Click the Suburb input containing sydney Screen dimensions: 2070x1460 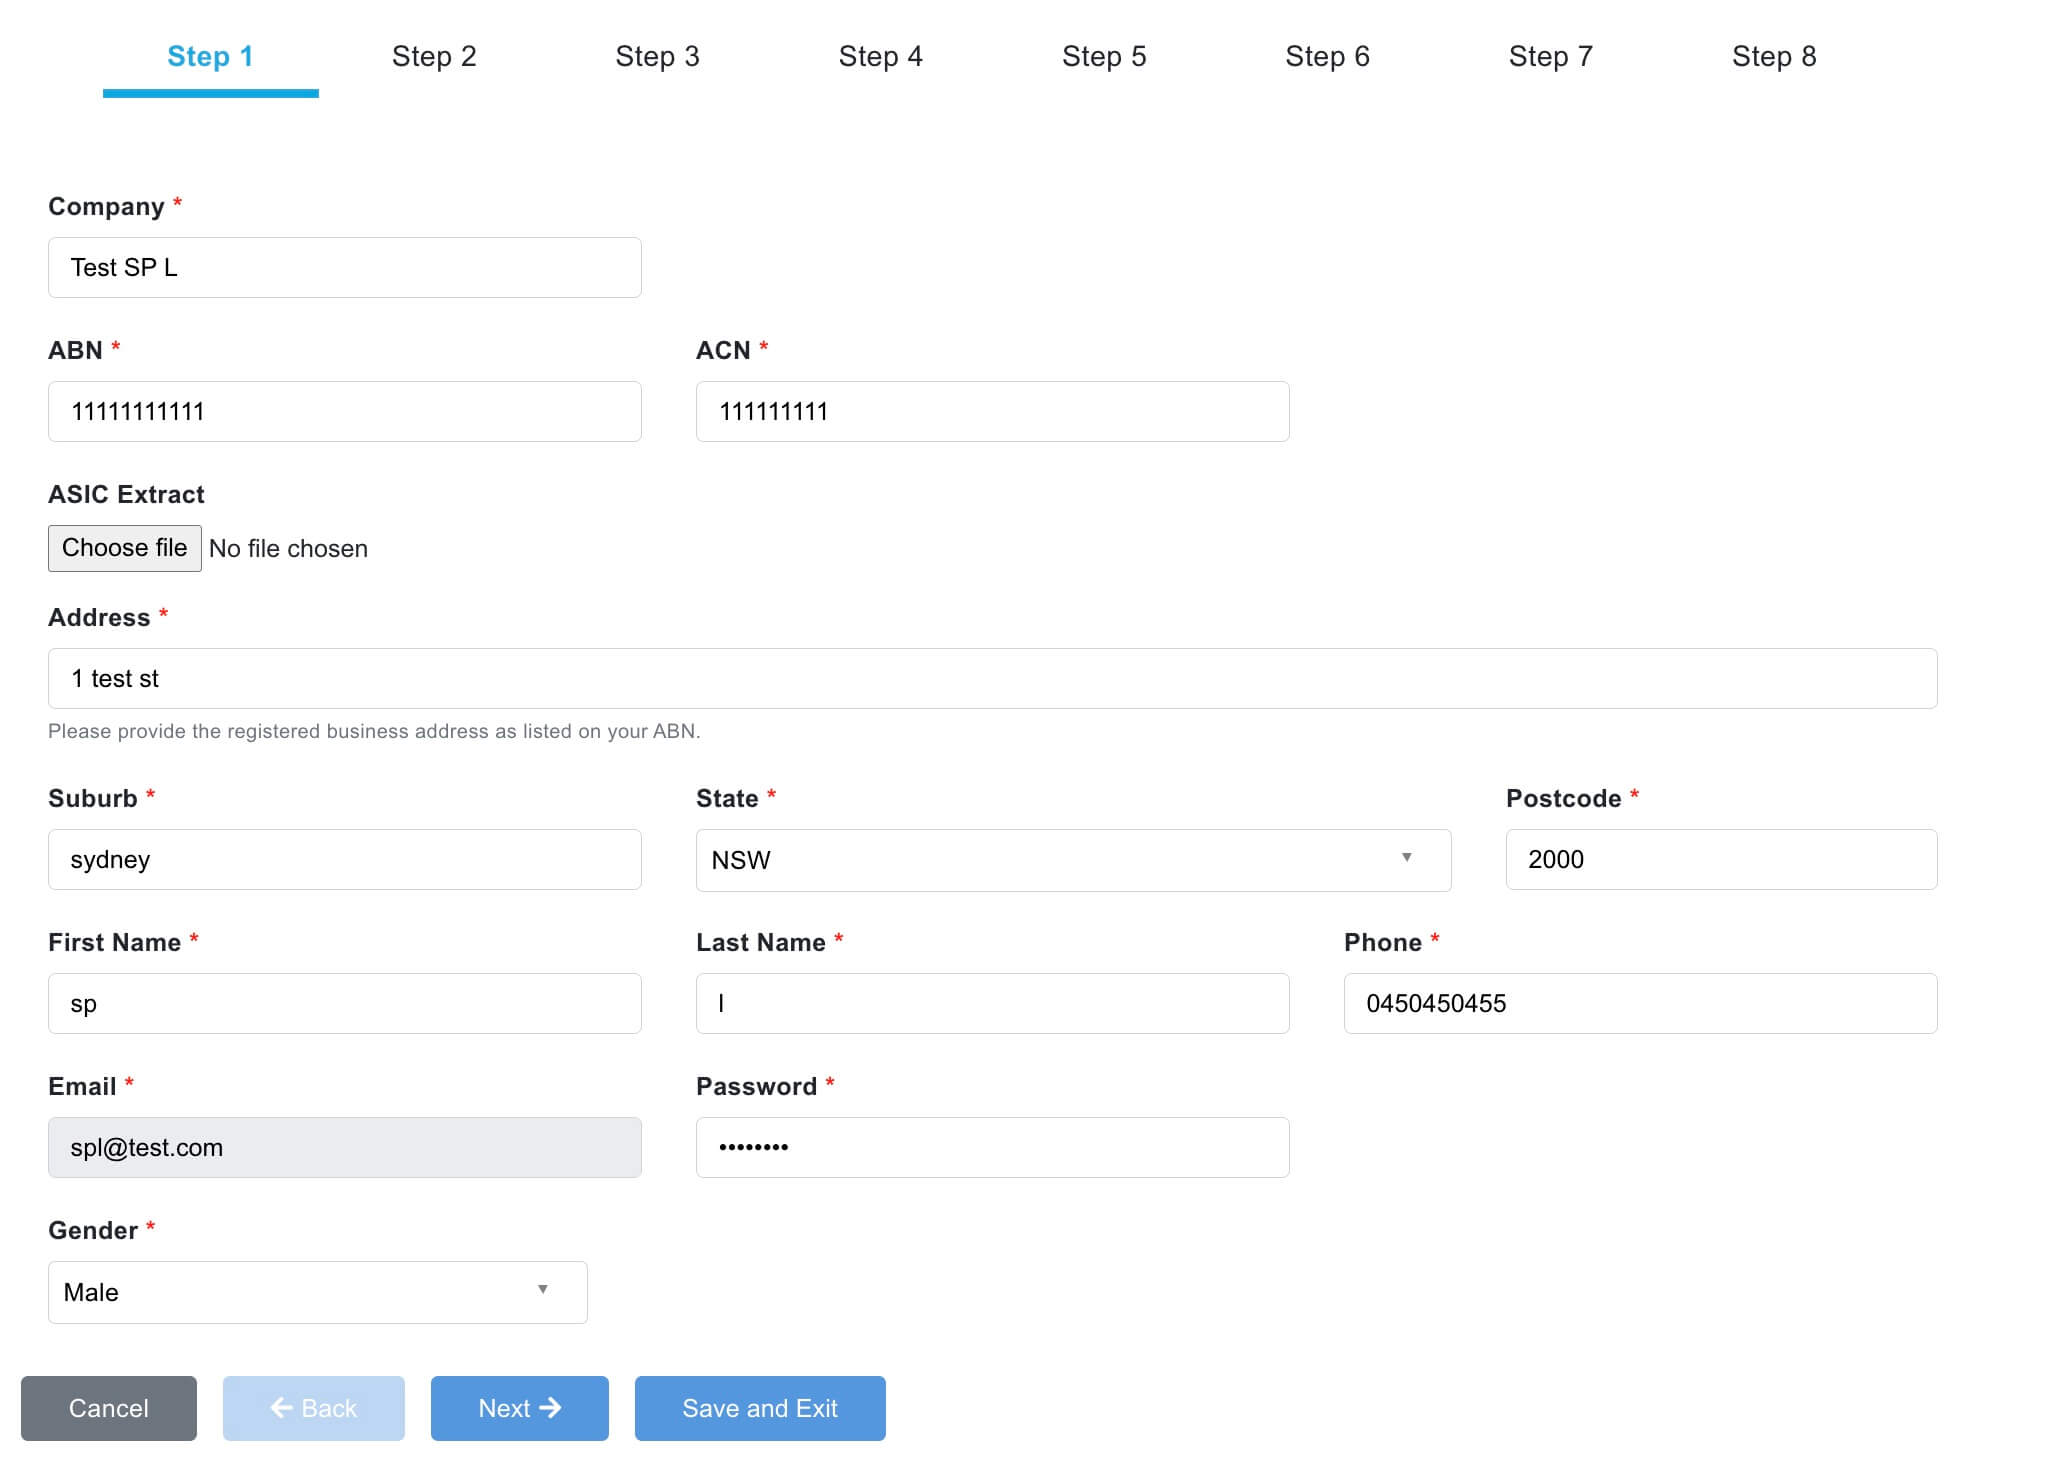[x=345, y=859]
